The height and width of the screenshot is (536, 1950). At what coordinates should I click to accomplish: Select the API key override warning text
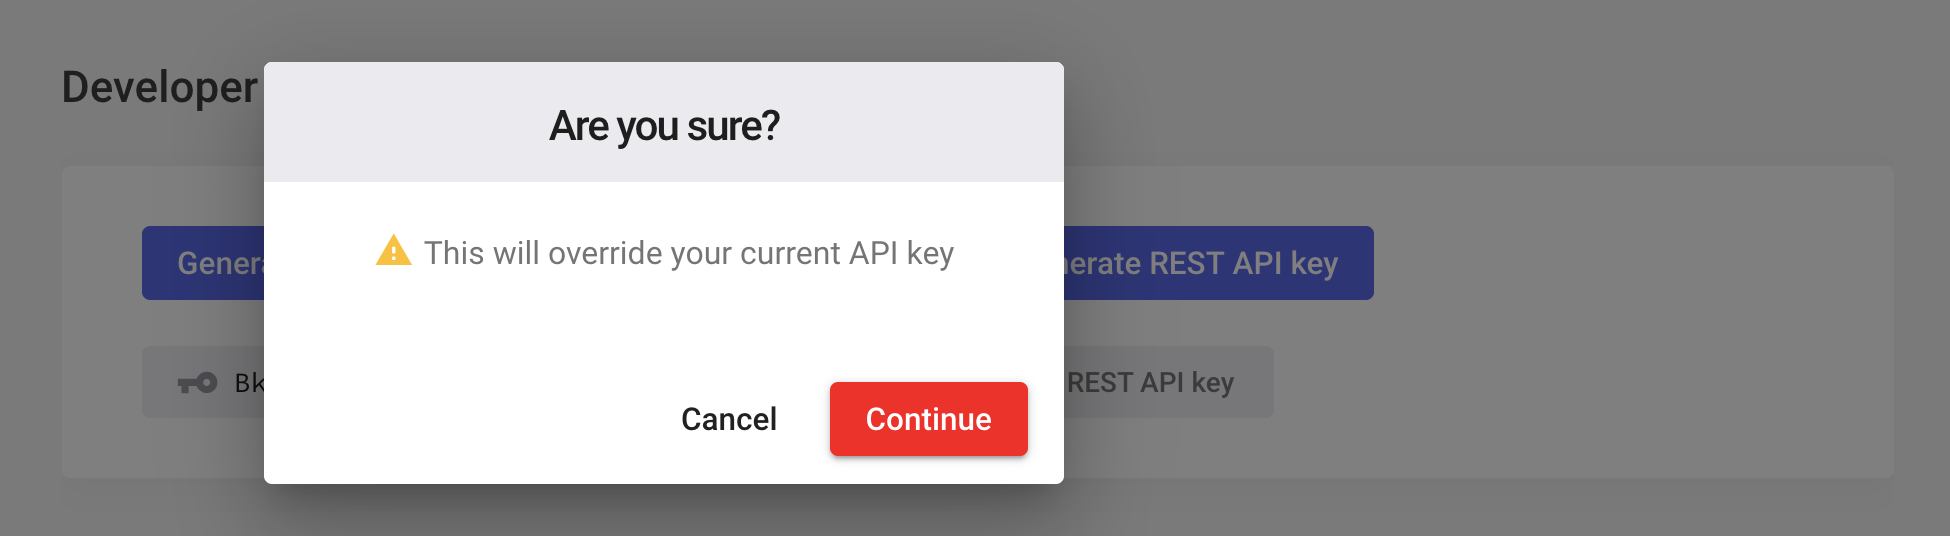point(688,253)
